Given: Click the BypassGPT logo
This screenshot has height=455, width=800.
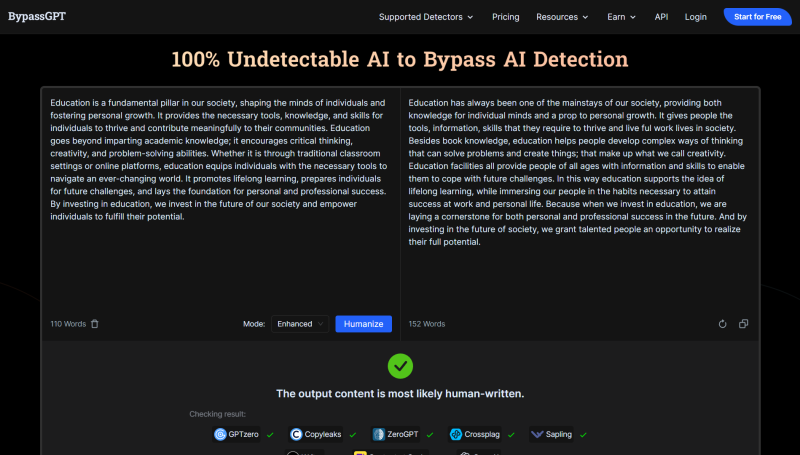Looking at the screenshot, I should pos(37,16).
